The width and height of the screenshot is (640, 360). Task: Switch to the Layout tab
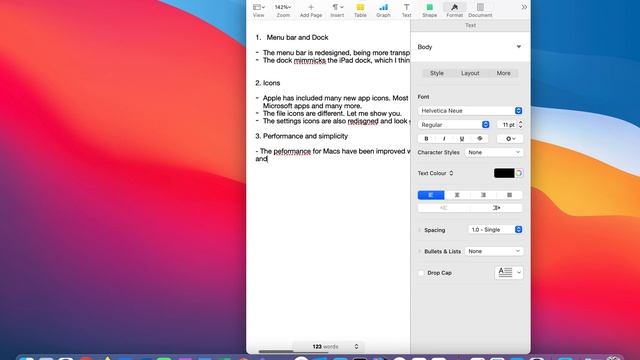[470, 73]
